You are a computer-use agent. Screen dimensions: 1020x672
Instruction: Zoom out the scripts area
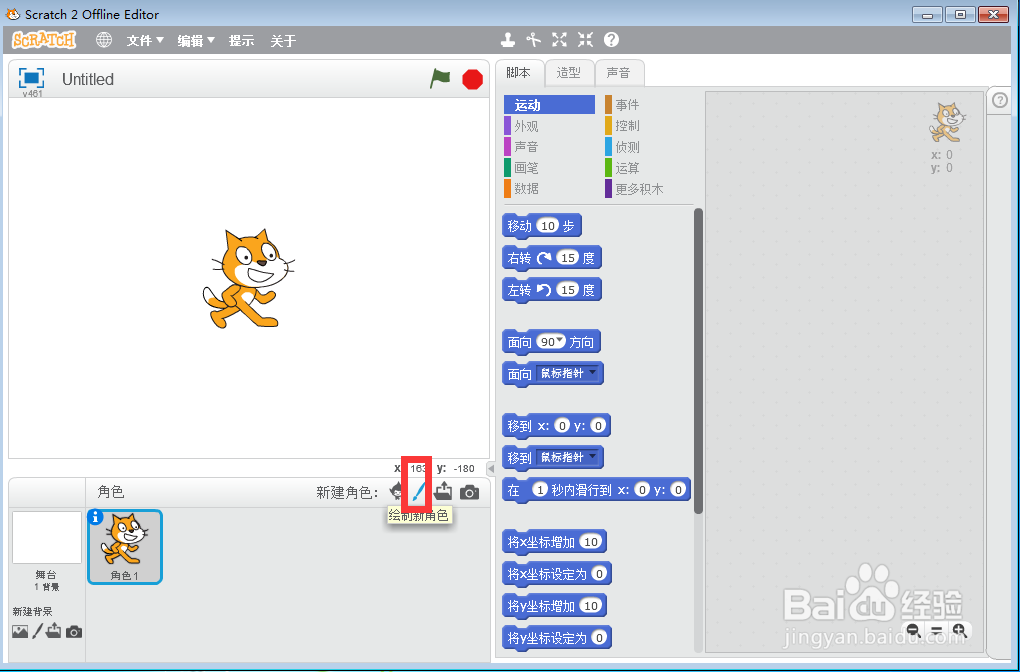coord(913,630)
